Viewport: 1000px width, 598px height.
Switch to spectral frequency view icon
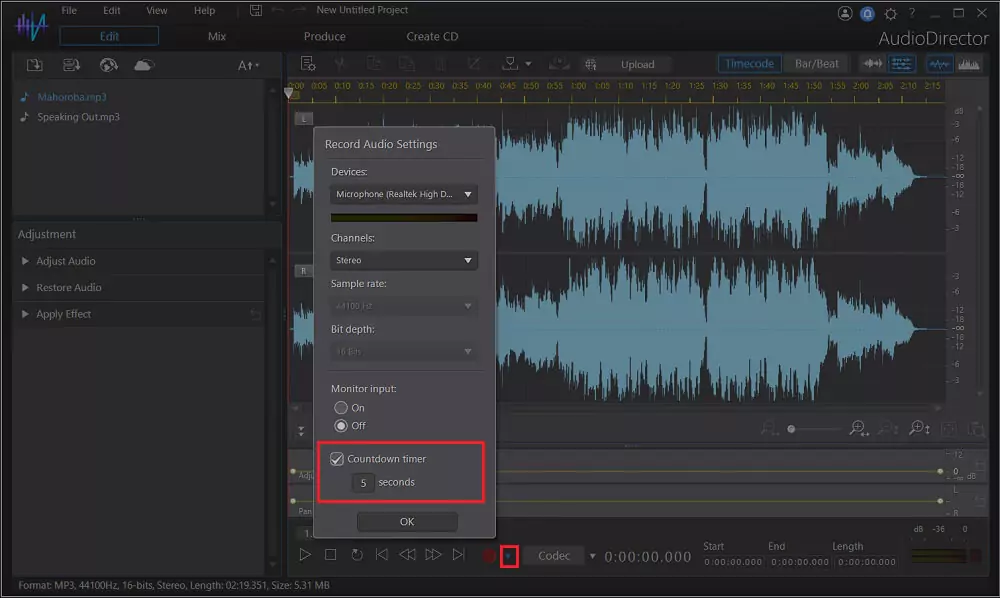tap(968, 62)
